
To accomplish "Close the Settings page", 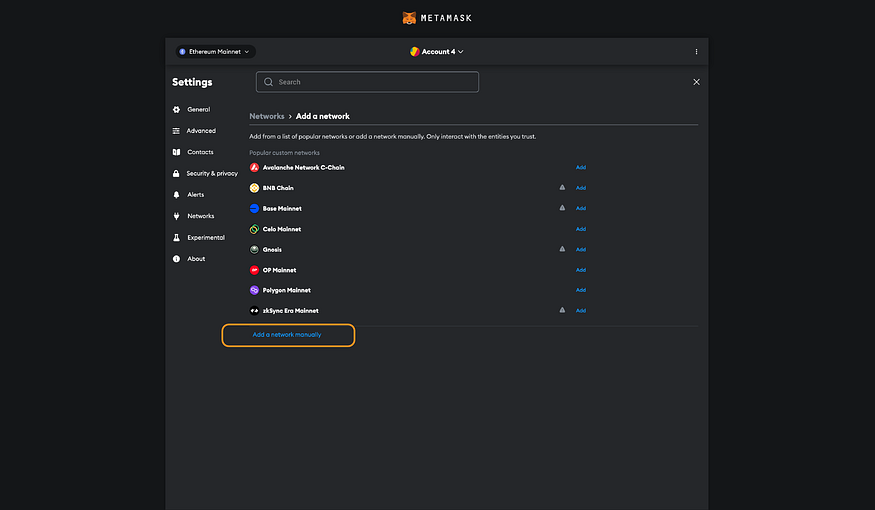I will pyautogui.click(x=696, y=82).
